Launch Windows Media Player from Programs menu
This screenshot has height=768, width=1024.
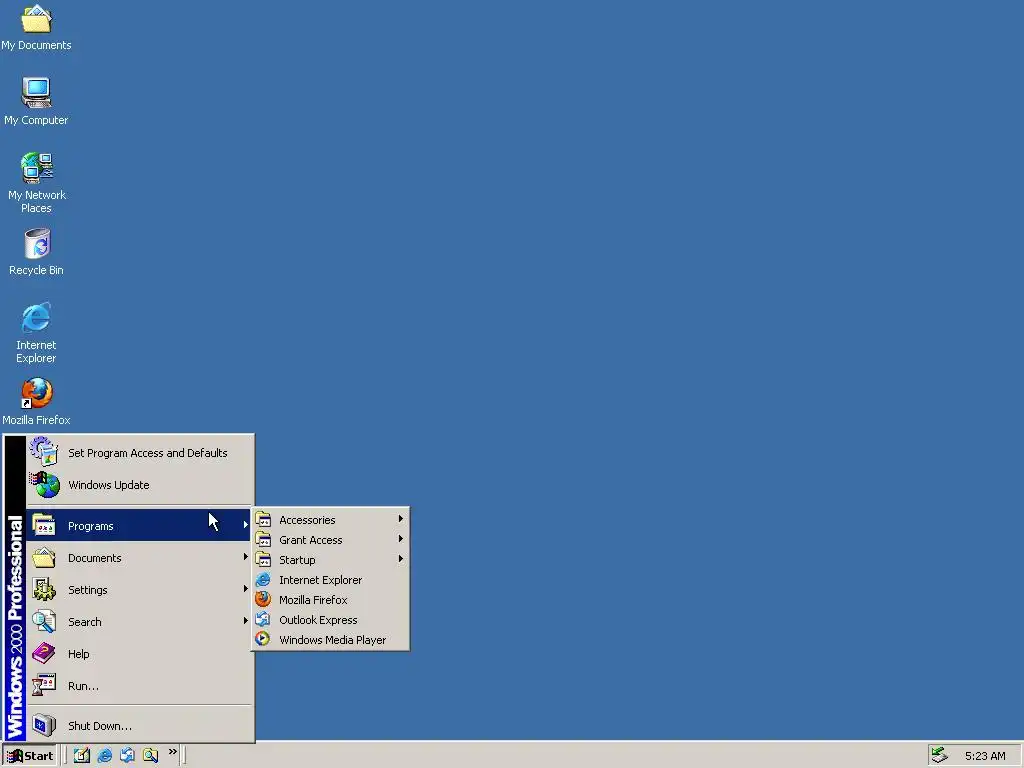click(x=331, y=640)
